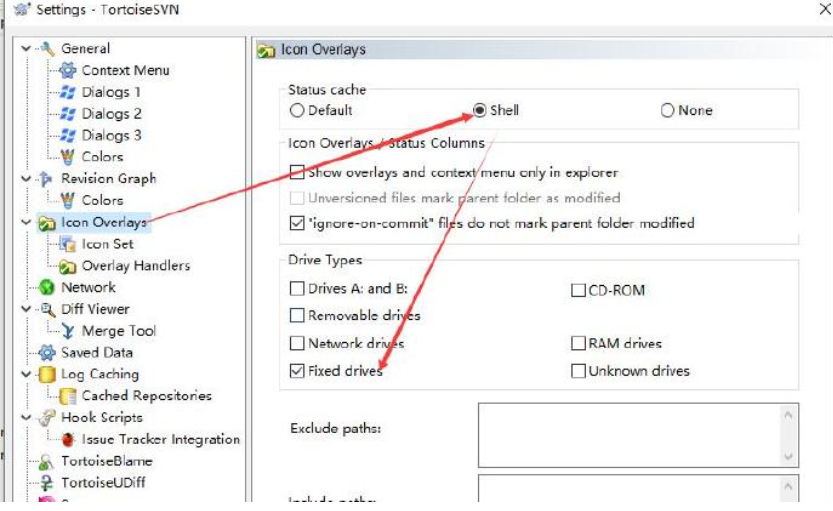Viewport: 833px width, 511px height.
Task: Click the Icon Overlays header folder icon
Action: tap(266, 50)
